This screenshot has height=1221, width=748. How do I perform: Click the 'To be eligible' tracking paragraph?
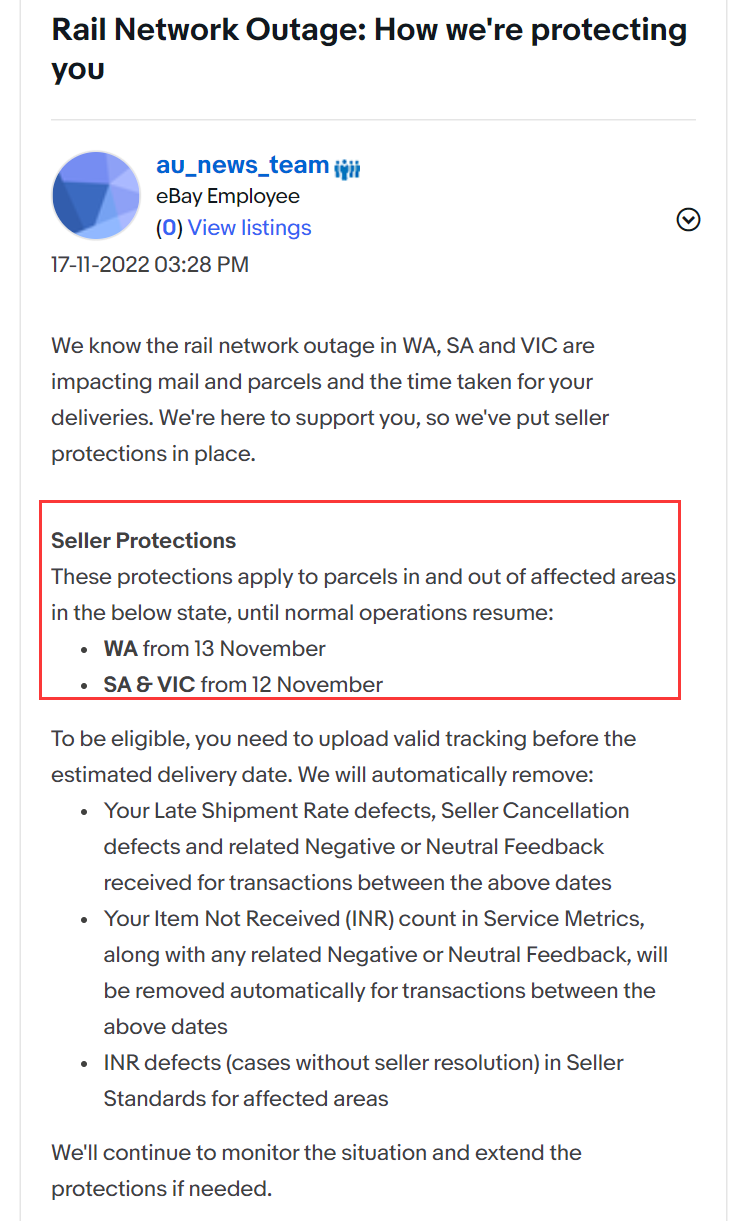pos(344,756)
